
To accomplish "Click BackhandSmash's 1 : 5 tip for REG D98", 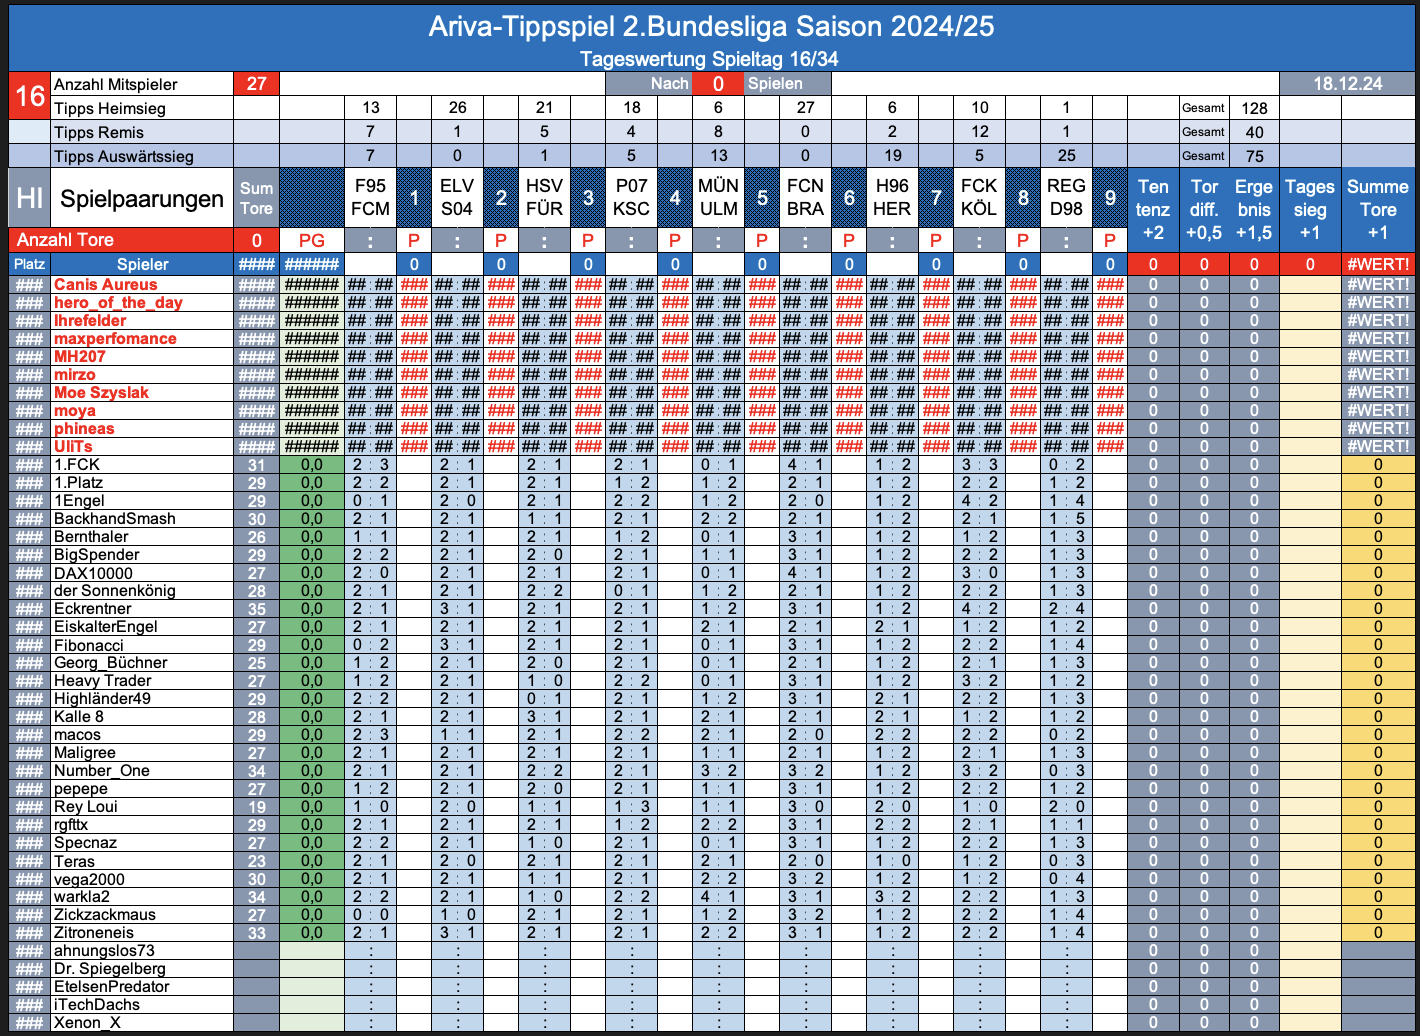I will (1066, 519).
